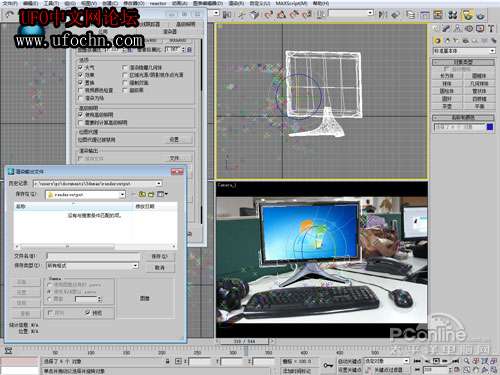Select the Lights creation category icon

tap(456, 41)
